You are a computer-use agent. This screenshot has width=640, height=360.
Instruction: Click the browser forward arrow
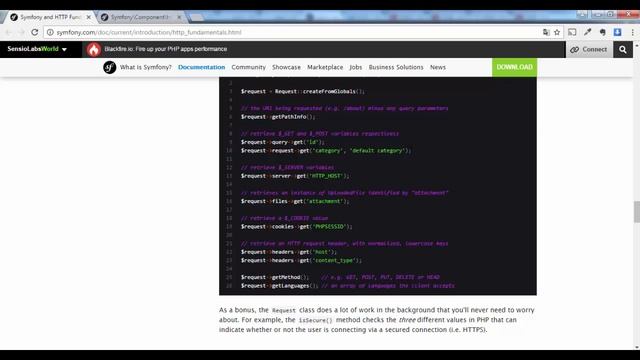pos(22,32)
